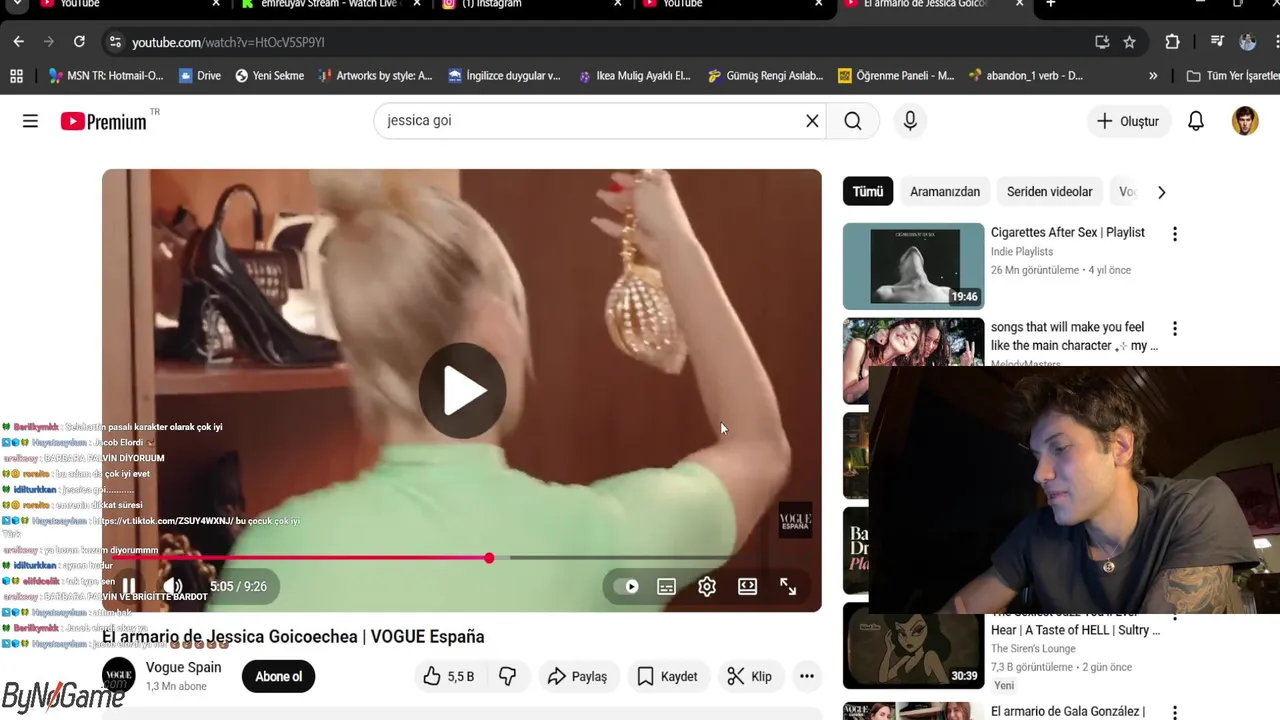This screenshot has height=720, width=1280.
Task: Open the browser extensions puzzle icon
Action: pyautogui.click(x=1172, y=42)
